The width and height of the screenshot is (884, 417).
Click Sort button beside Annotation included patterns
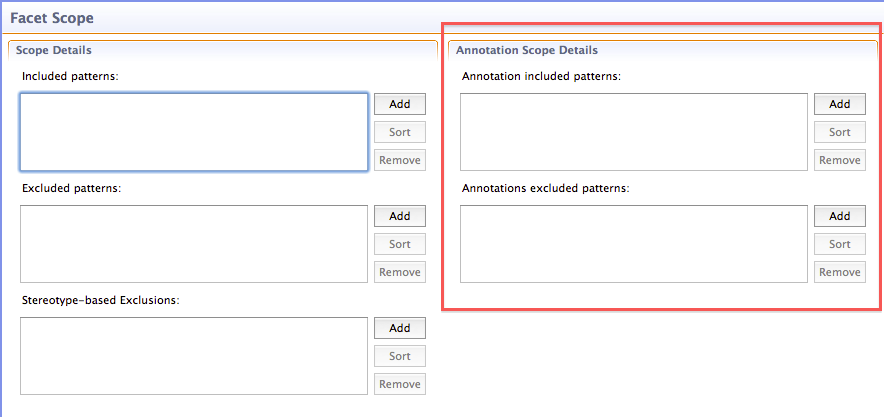pos(839,132)
